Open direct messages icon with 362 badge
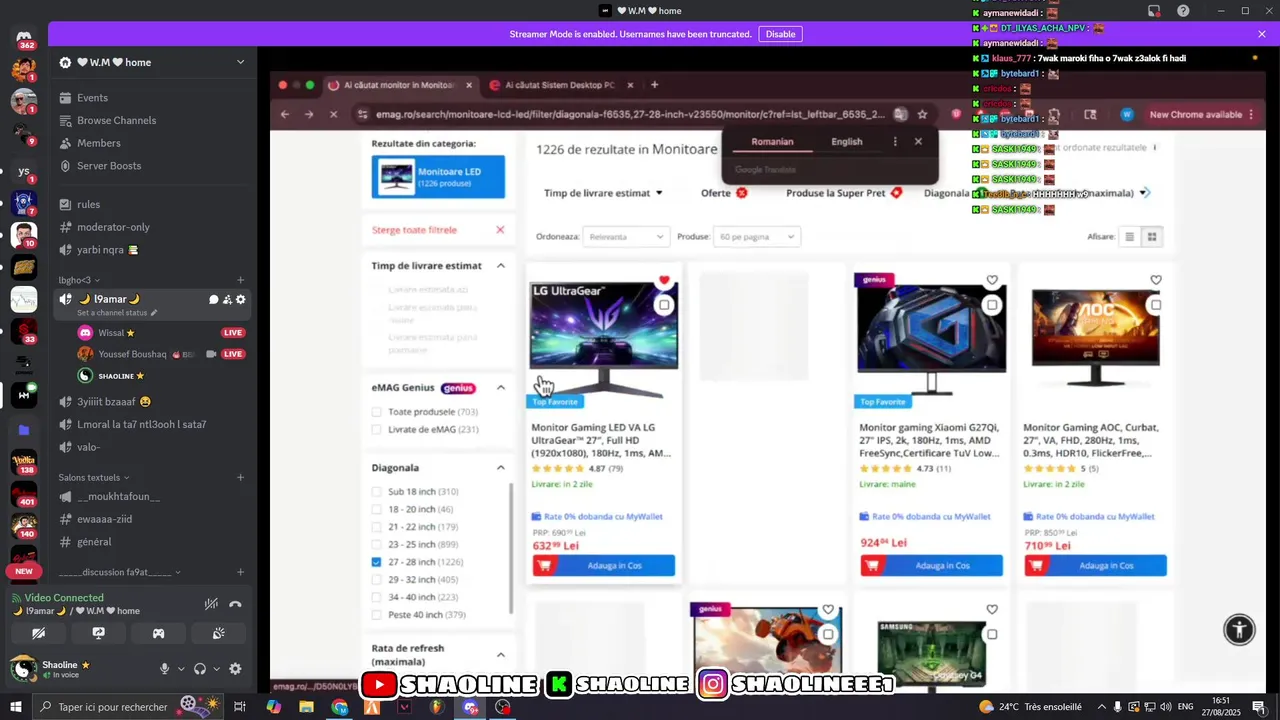Viewport: 1280px width, 720px height. (x=24, y=38)
